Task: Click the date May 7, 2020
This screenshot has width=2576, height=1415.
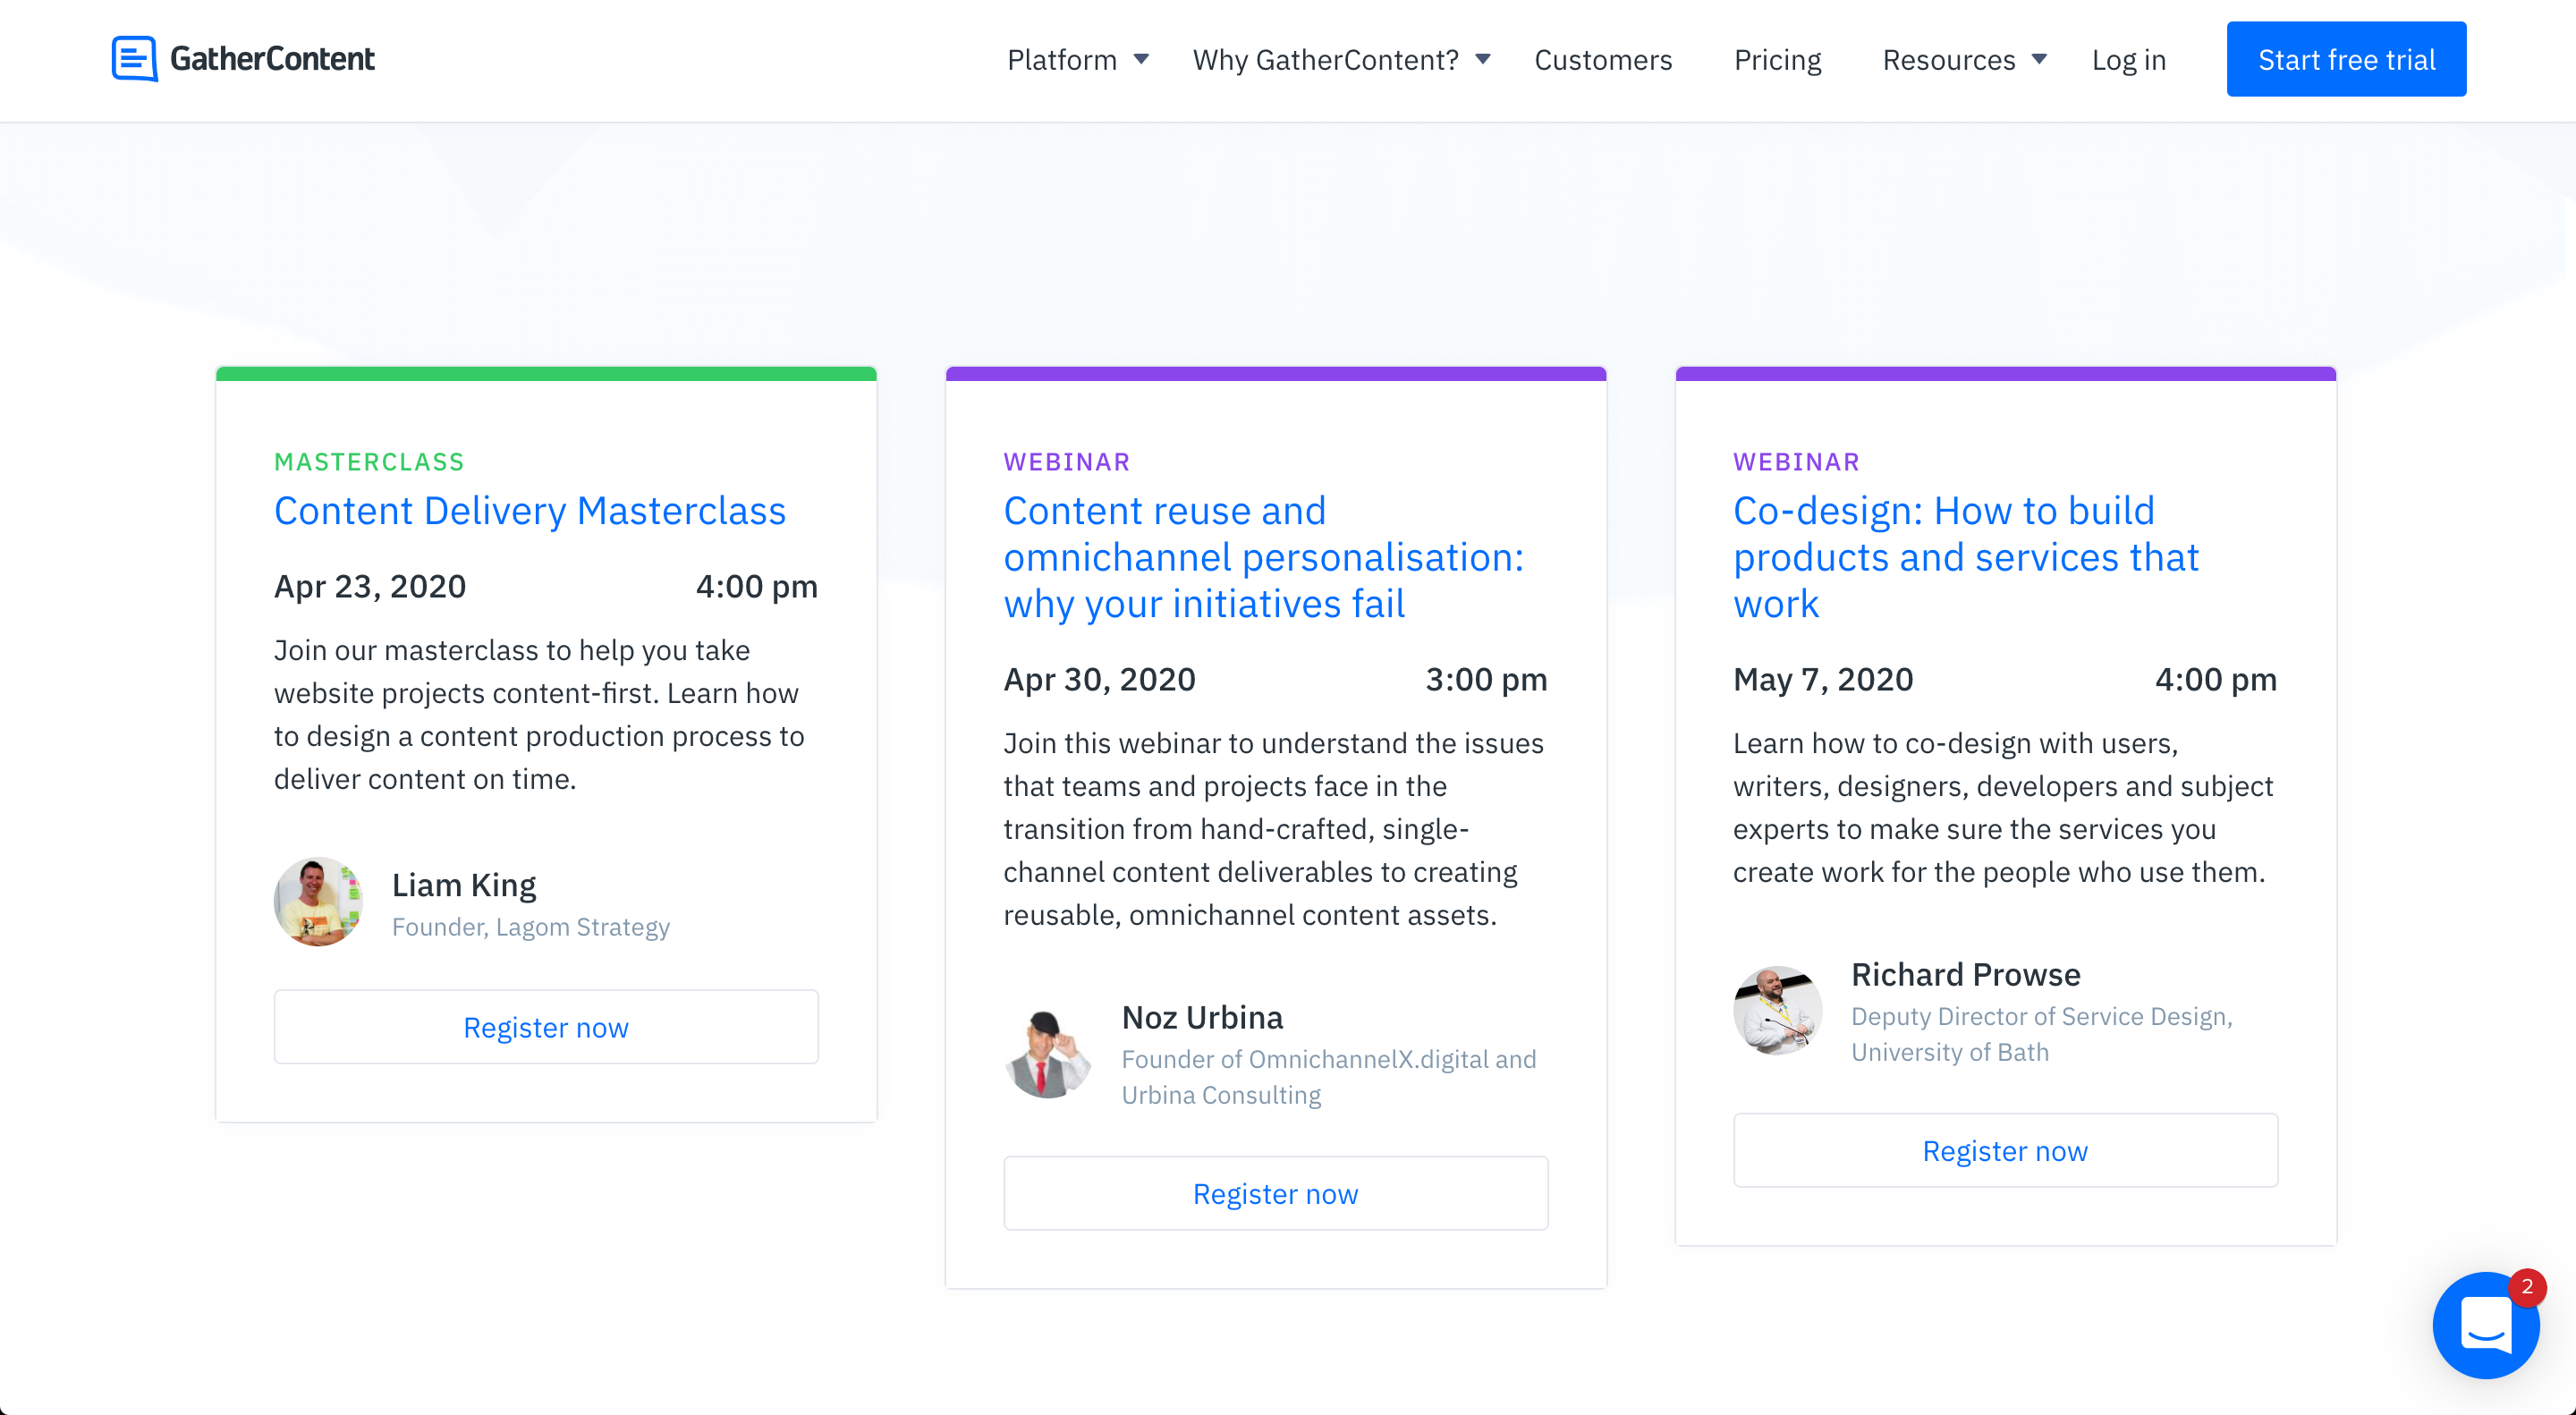Action: click(1823, 679)
